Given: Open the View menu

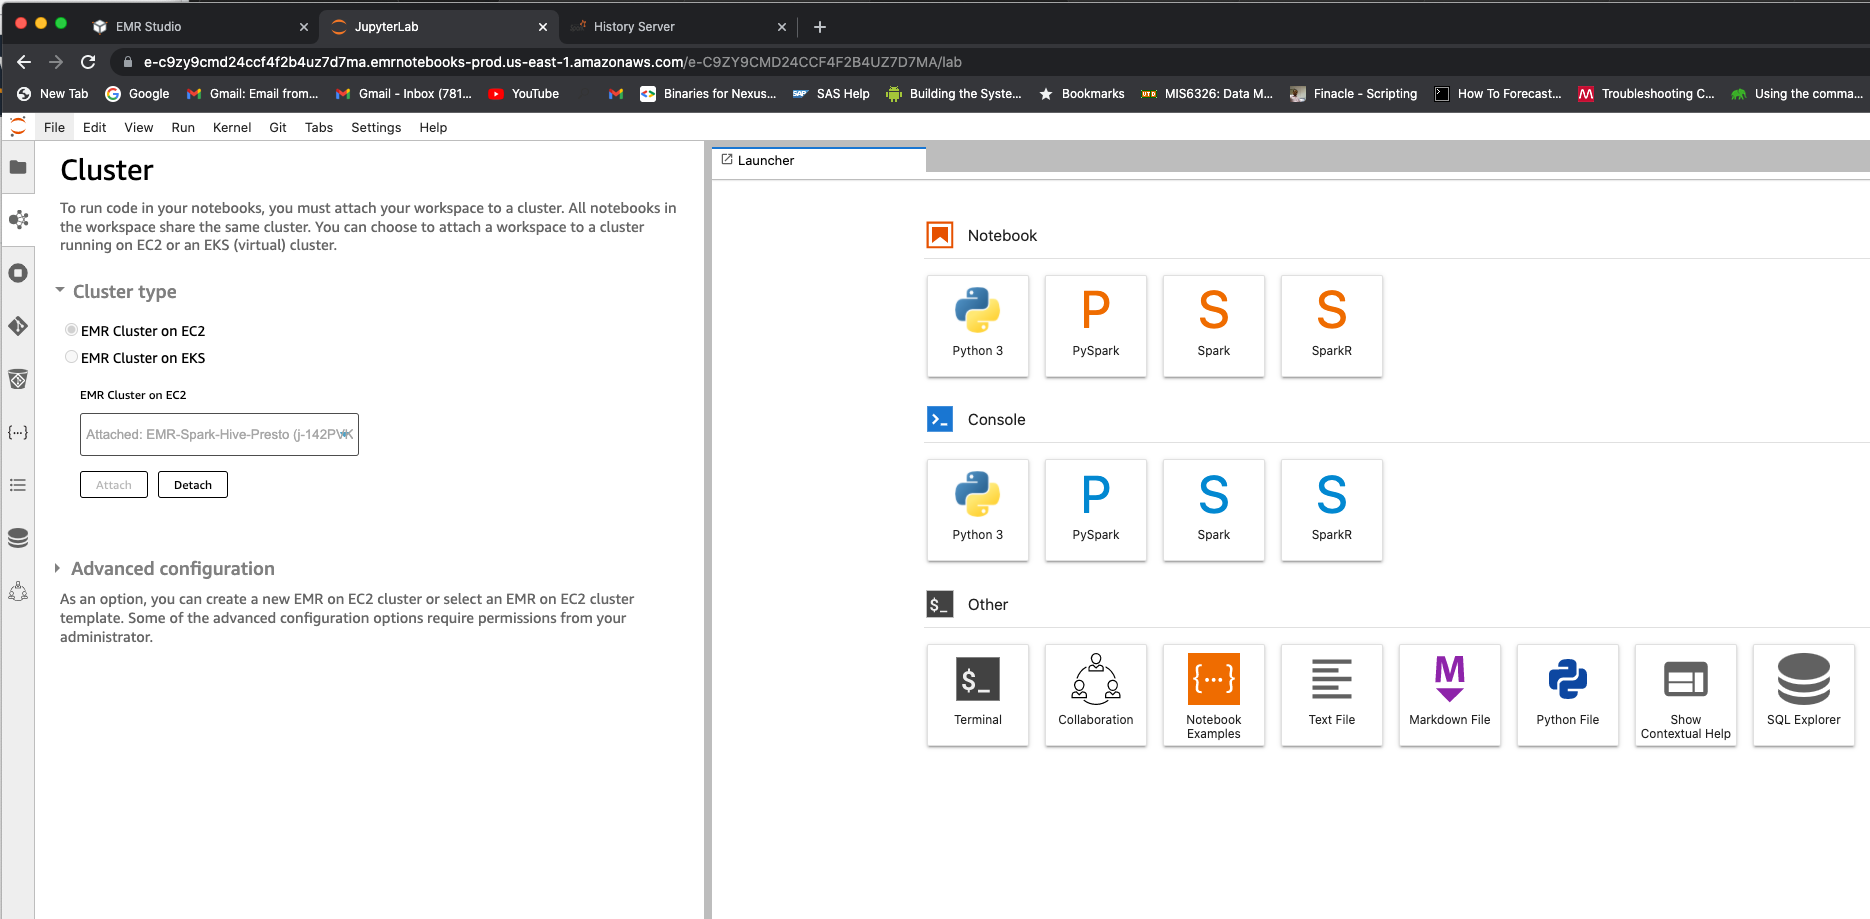Looking at the screenshot, I should point(138,127).
